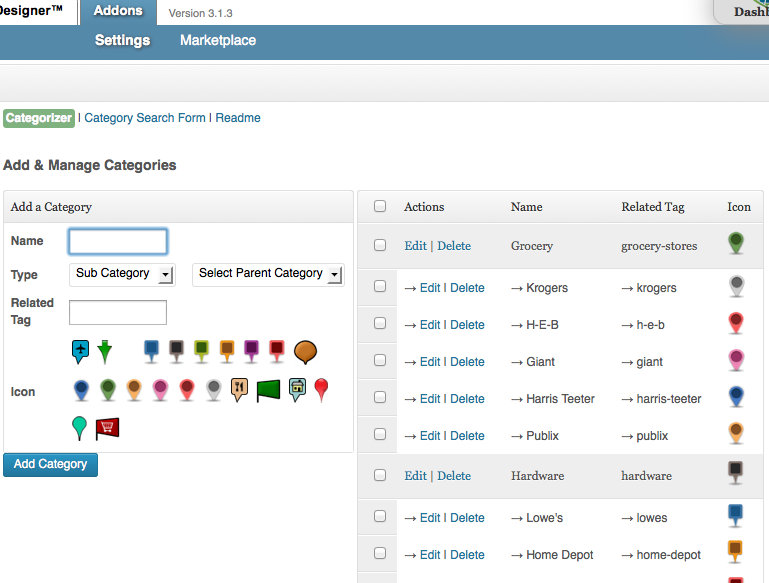The image size is (769, 583).
Task: Select the teal balloon pin marker icon
Action: (x=80, y=429)
